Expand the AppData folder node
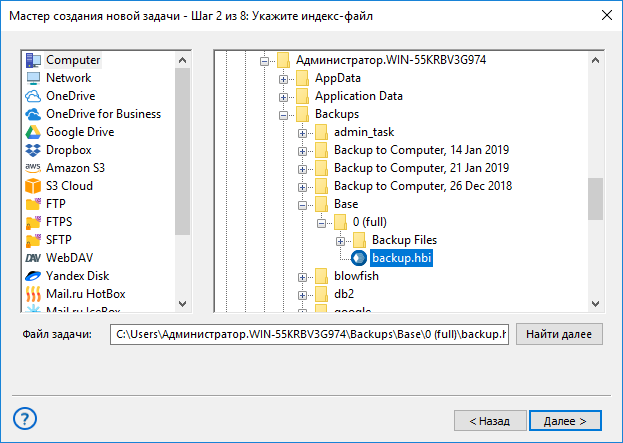 coord(283,79)
